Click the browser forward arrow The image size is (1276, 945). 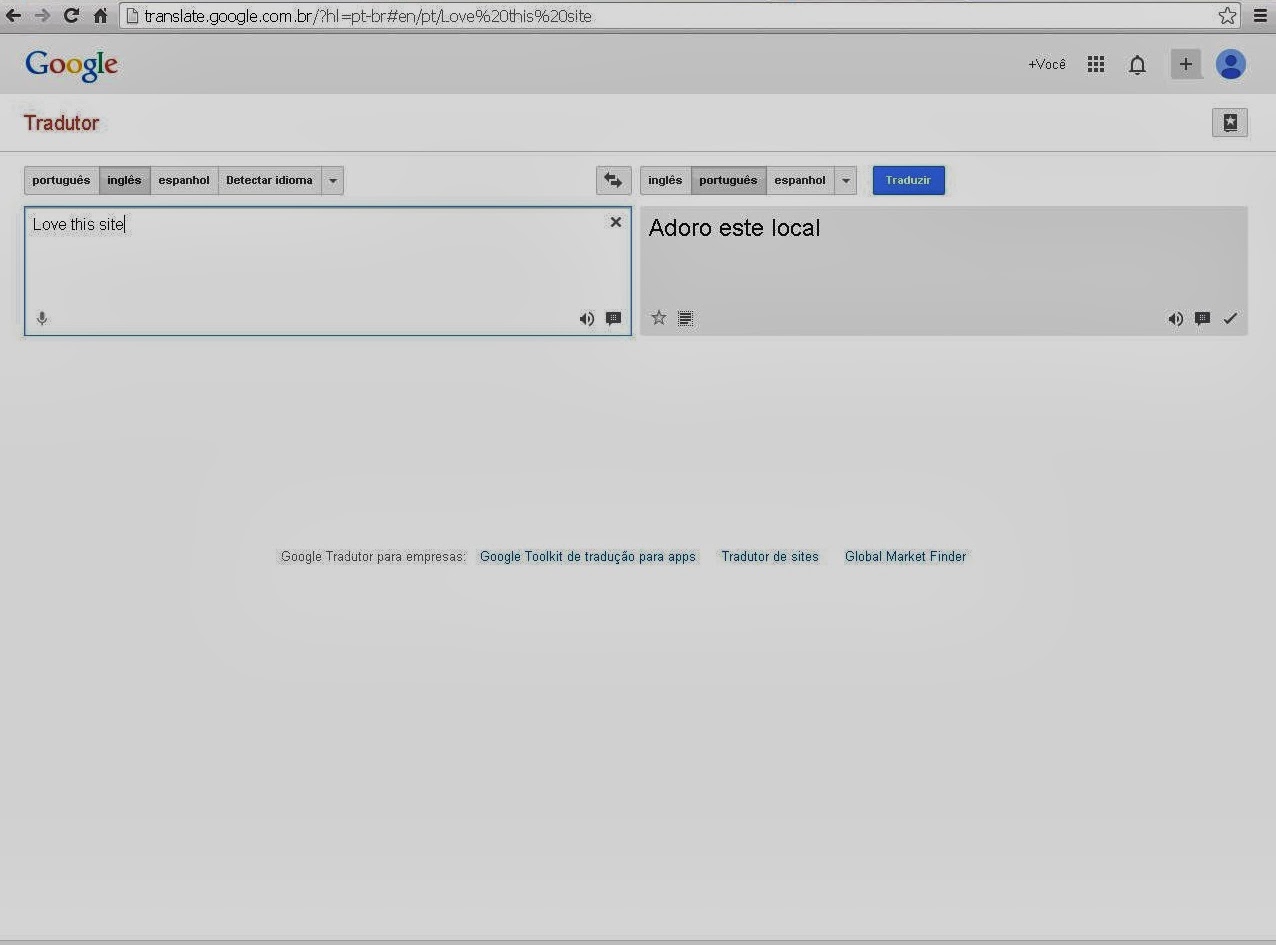[42, 16]
